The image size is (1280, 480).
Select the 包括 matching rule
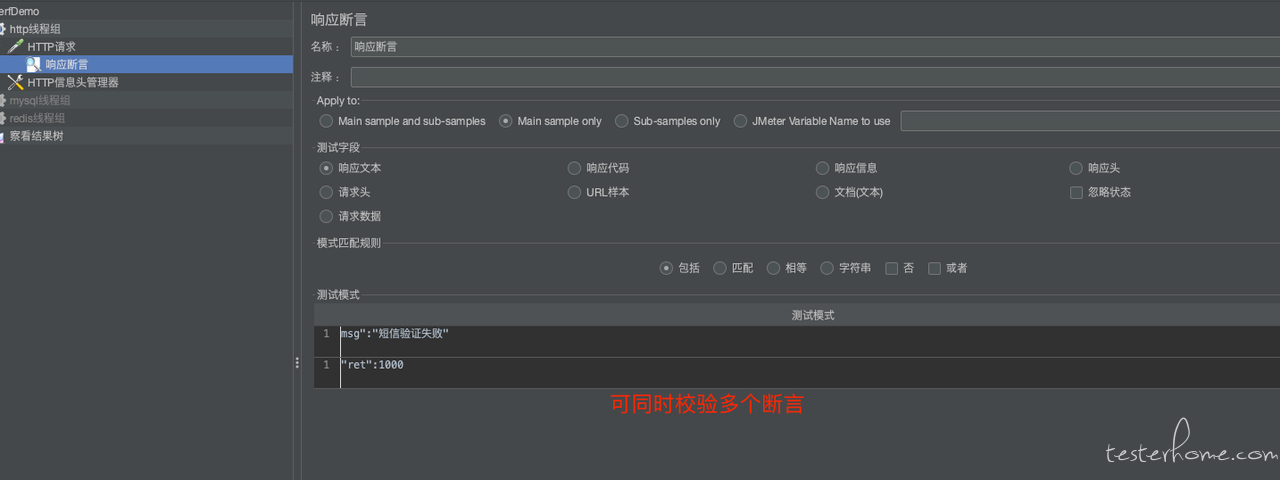(x=666, y=268)
